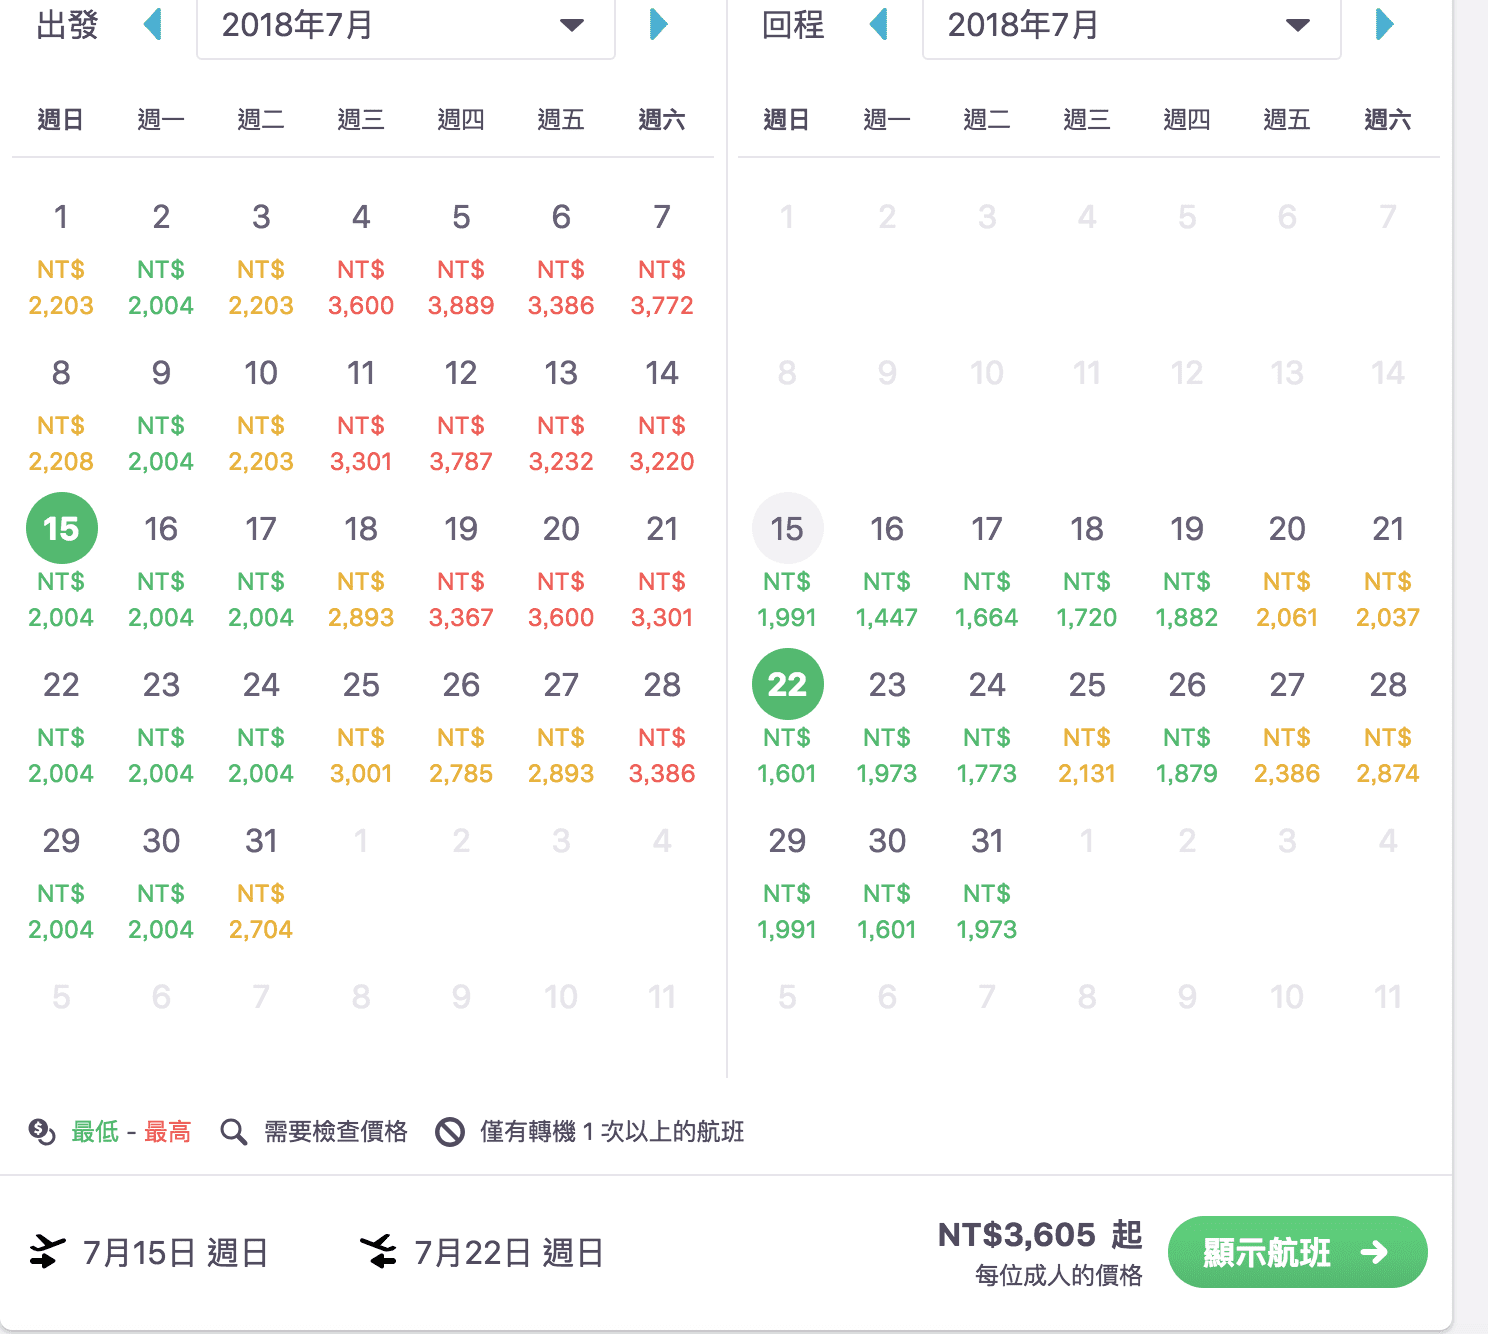Select departure date July 12 NT$3,787
Viewport: 1488px width, 1334px height.
[x=461, y=416]
